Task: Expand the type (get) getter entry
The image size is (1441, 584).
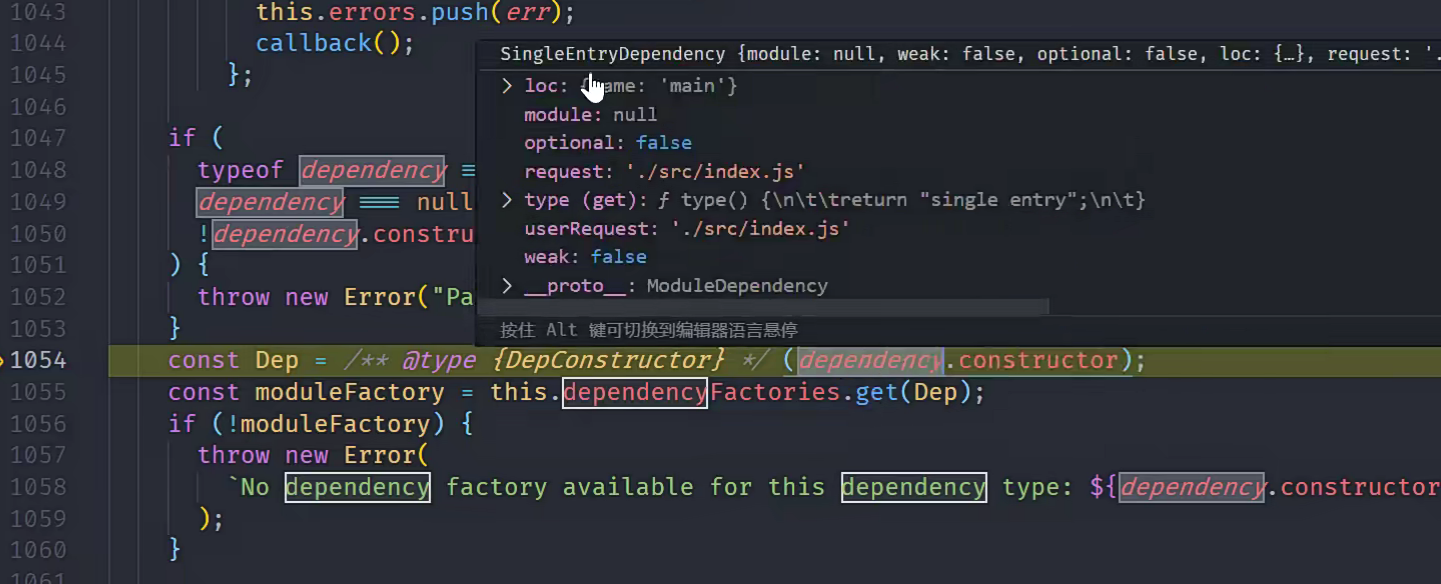Action: (507, 200)
